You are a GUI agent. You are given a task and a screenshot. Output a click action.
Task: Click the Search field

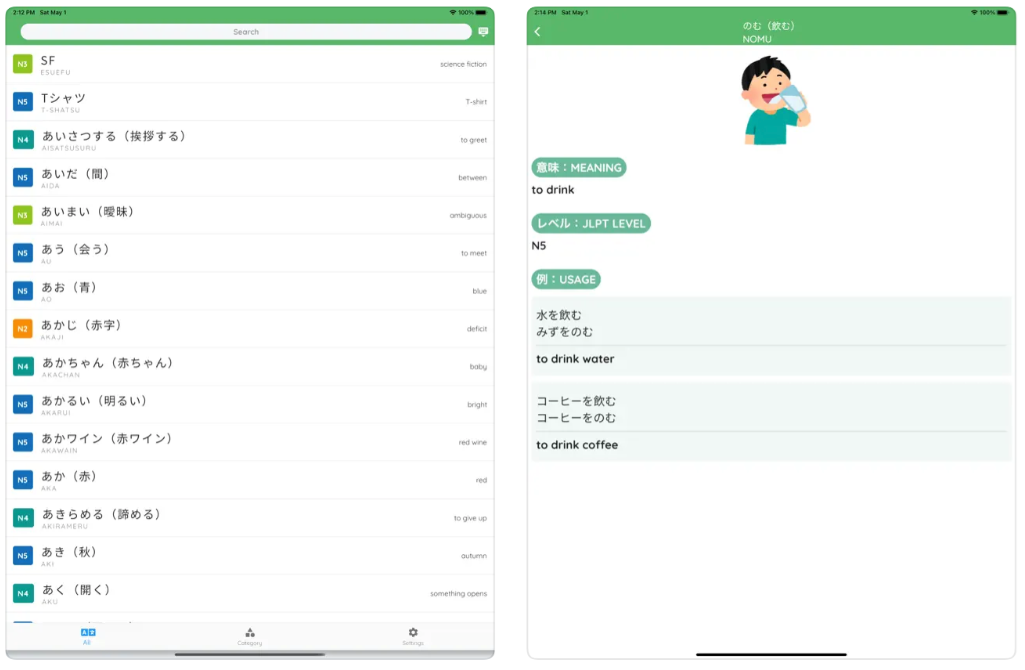click(x=246, y=32)
